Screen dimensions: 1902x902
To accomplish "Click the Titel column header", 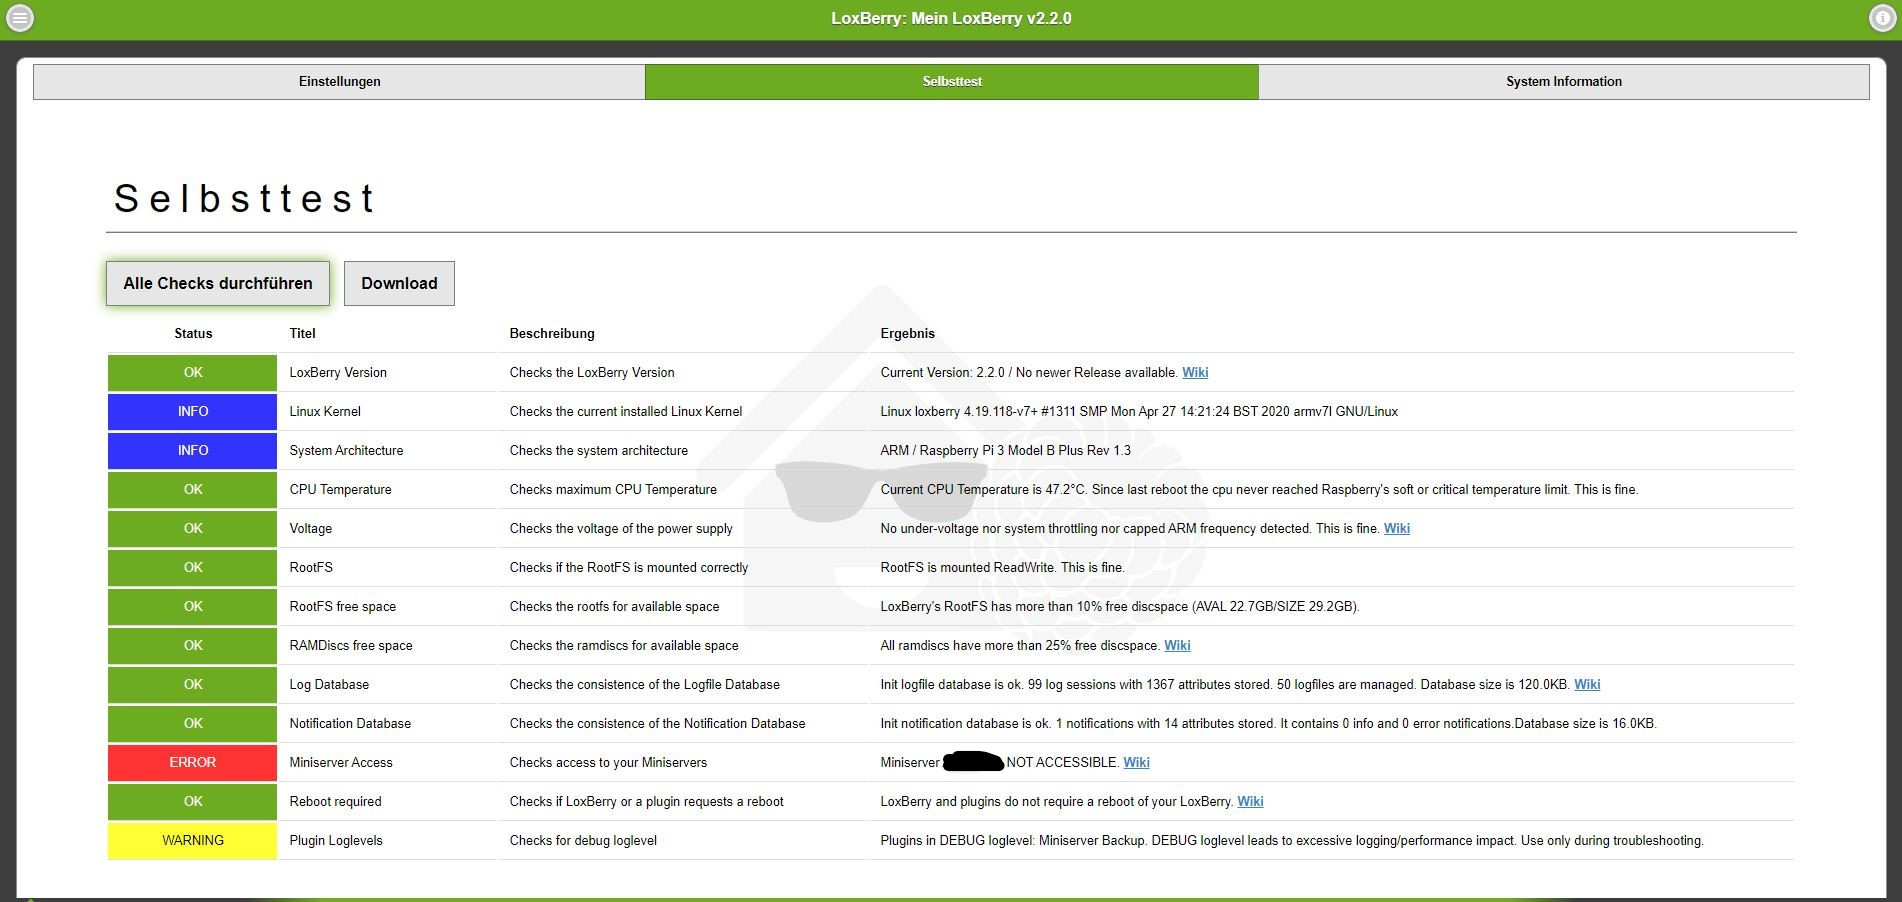I will (x=302, y=334).
